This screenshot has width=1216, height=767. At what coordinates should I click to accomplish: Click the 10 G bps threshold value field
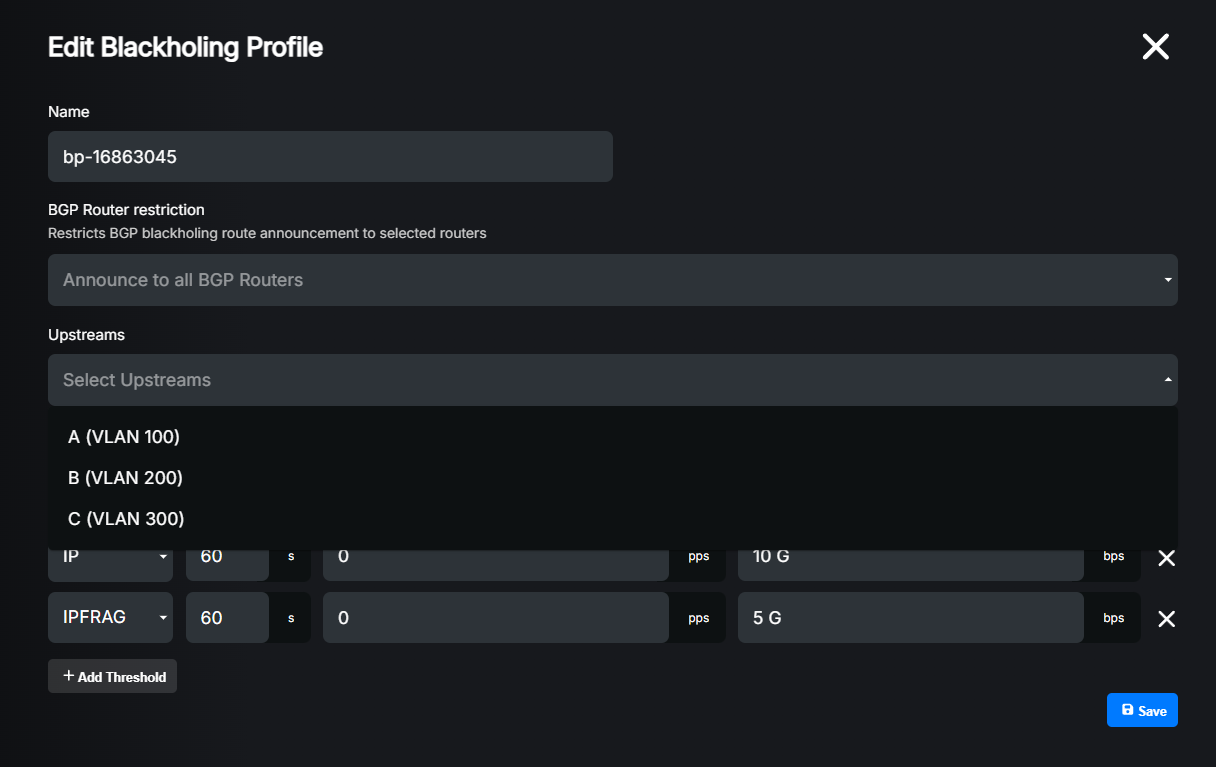910,556
